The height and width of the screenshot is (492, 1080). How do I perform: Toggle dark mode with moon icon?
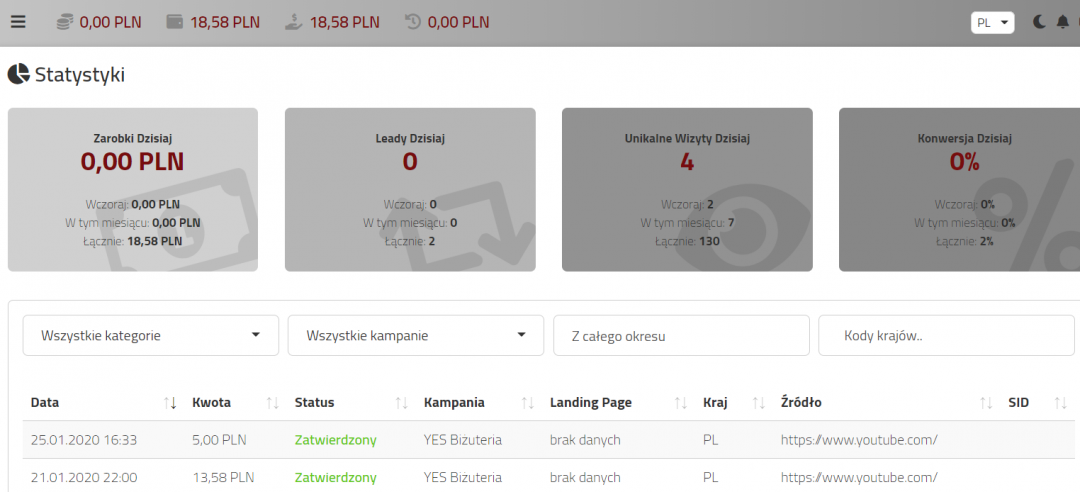pyautogui.click(x=1039, y=22)
